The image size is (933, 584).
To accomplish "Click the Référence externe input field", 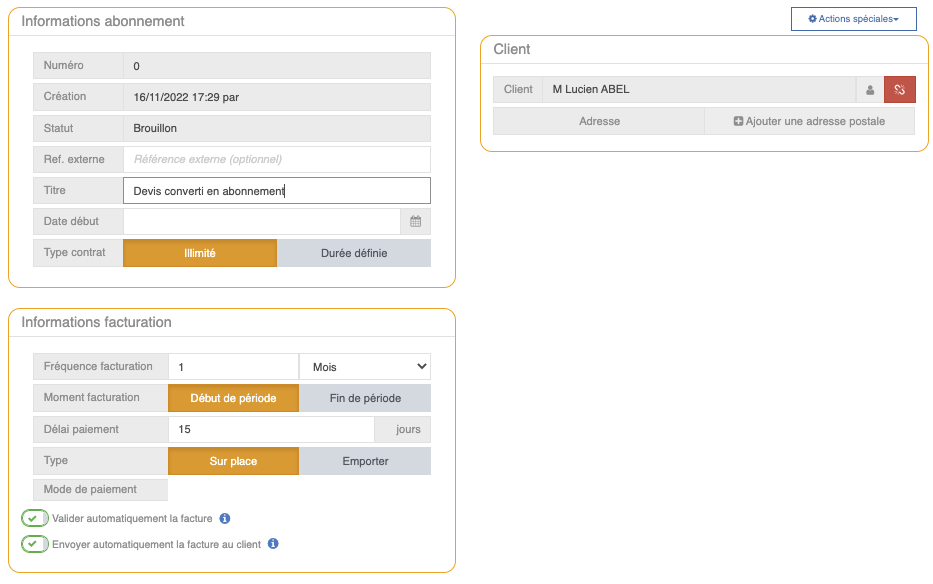I will (276, 159).
